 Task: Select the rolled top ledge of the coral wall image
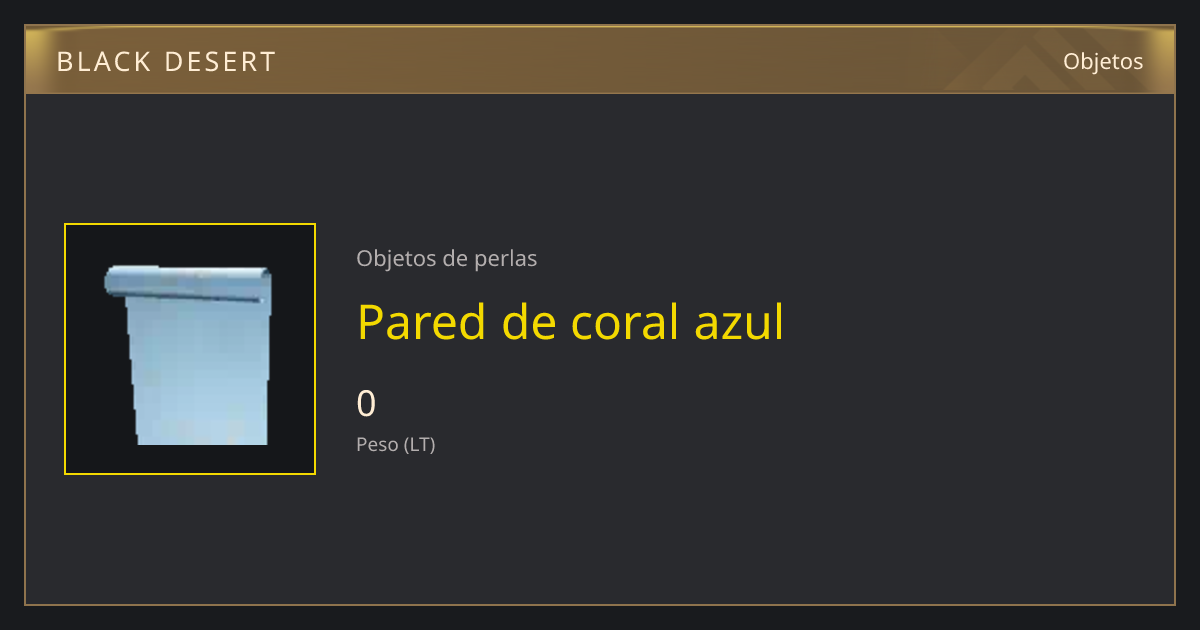point(188,281)
